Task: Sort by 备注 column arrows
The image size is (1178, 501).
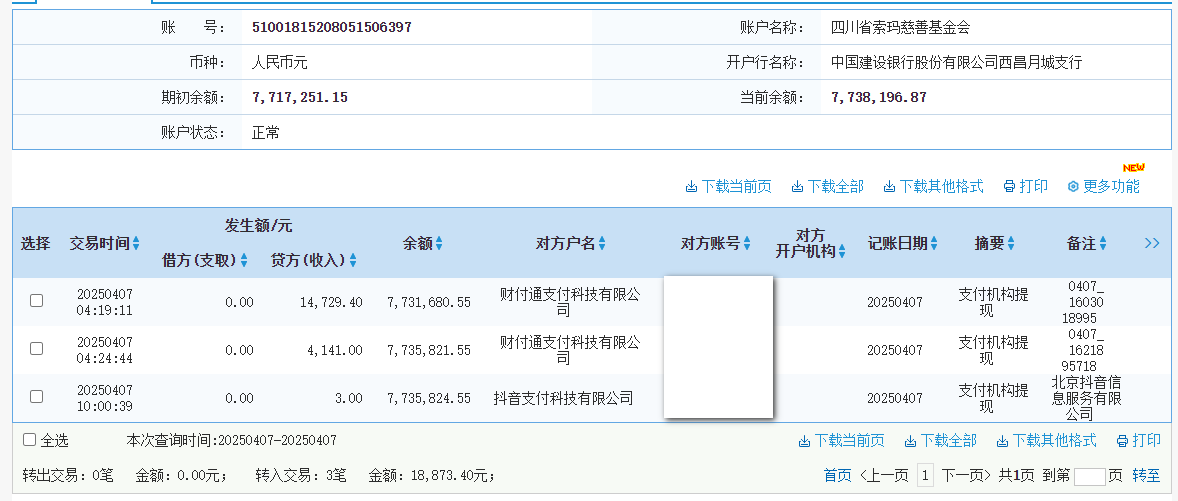Action: (1103, 243)
